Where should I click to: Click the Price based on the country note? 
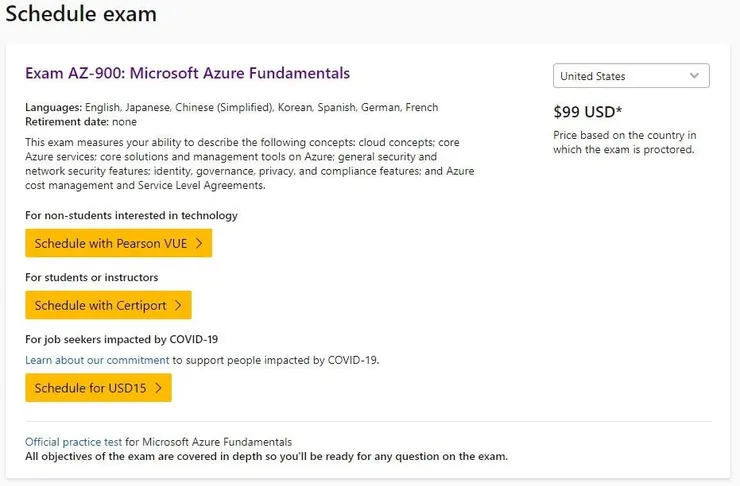coord(624,142)
